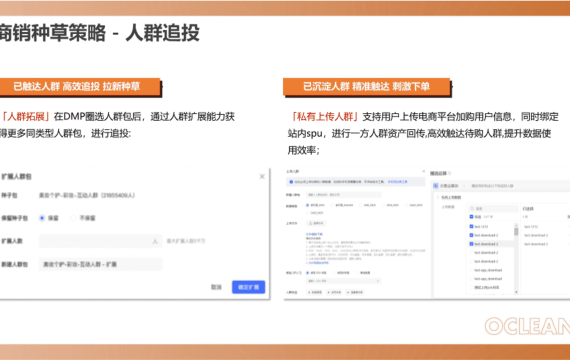This screenshot has height=360, width=570.
Task: Toggle the test-1212 checkbox in the list
Action: [x=471, y=226]
